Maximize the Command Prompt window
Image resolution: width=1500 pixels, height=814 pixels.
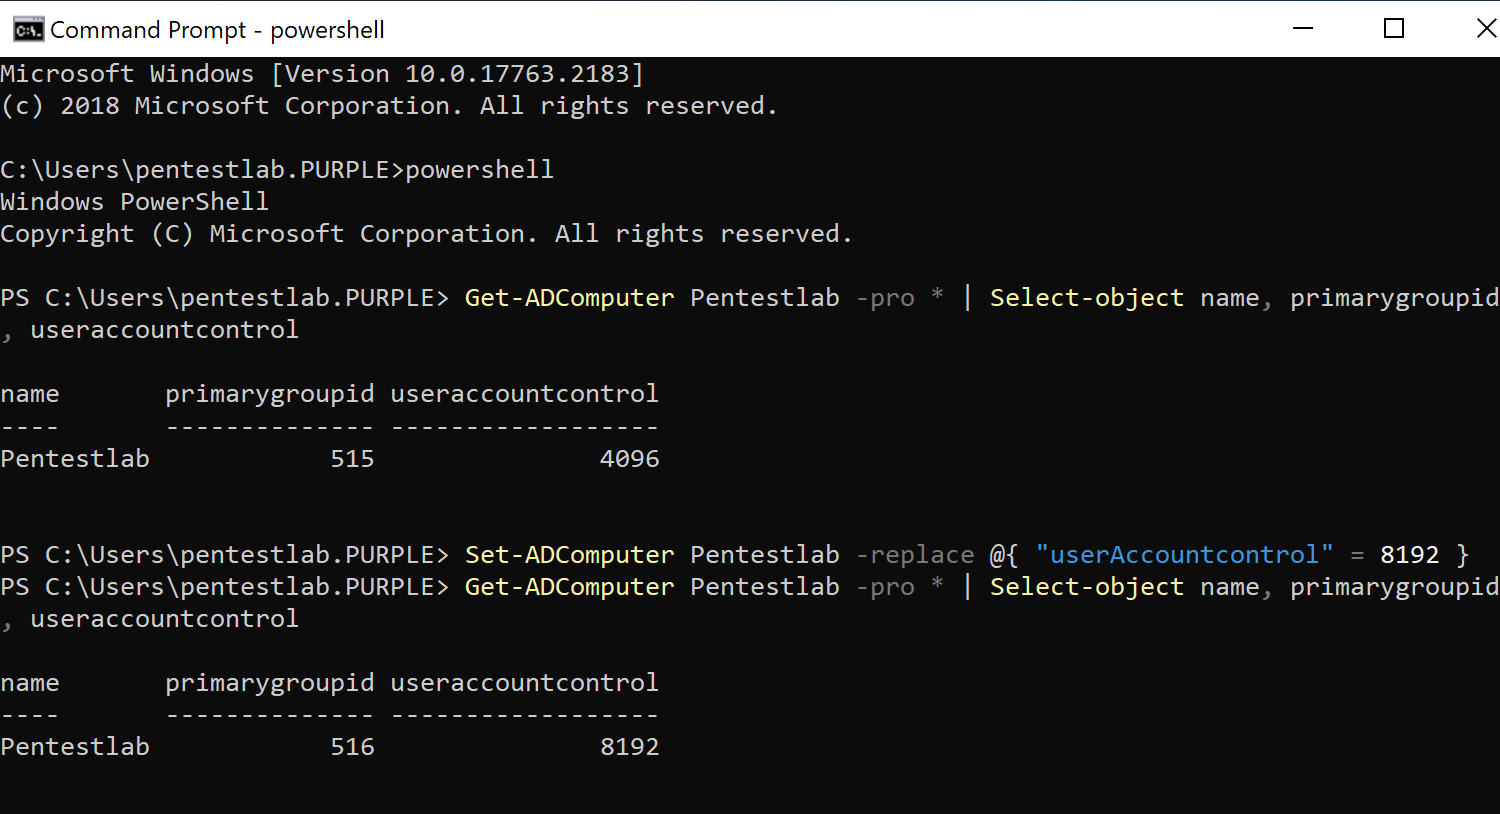(x=1394, y=29)
